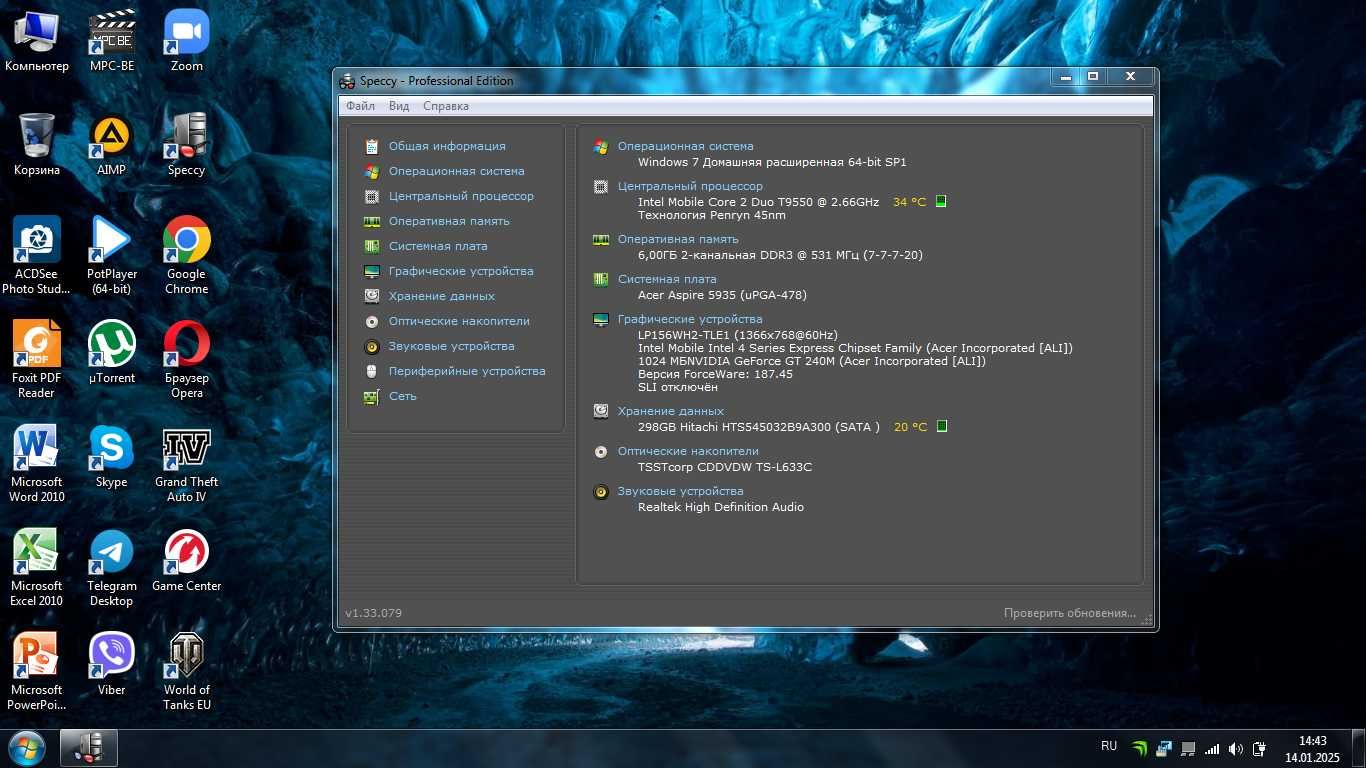Open the Оптические накопители sidebar icon
The image size is (1366, 768).
point(372,321)
